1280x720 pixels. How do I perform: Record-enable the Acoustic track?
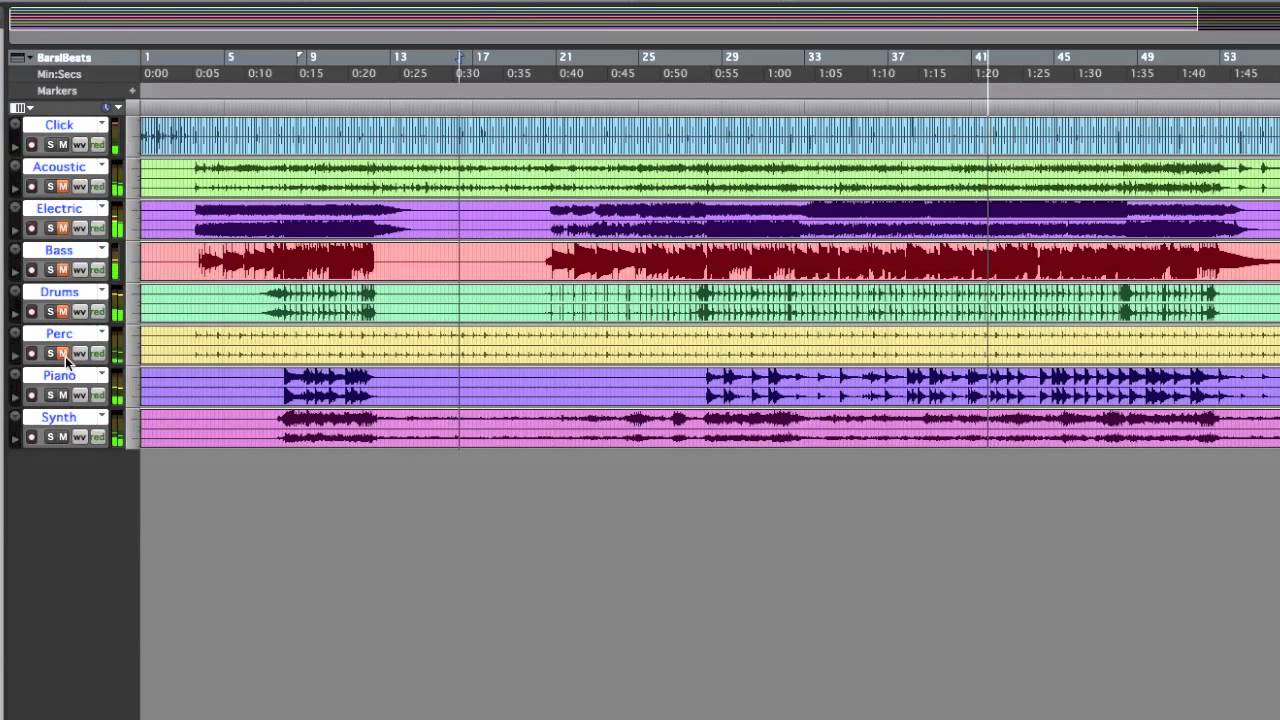[x=31, y=187]
